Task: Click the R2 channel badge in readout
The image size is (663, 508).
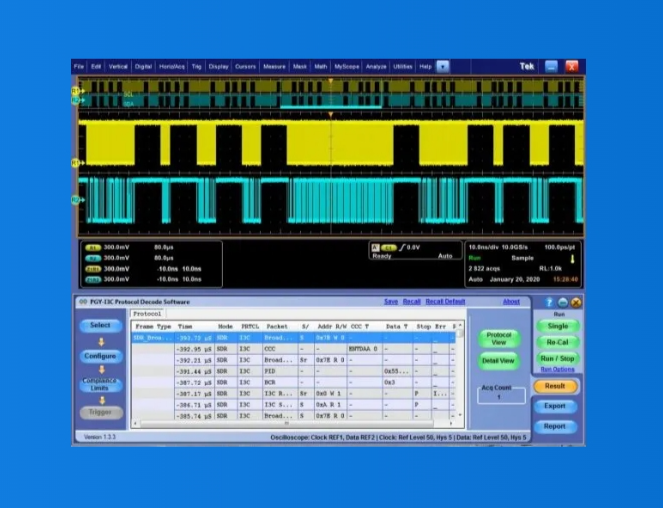Action: click(x=93, y=257)
